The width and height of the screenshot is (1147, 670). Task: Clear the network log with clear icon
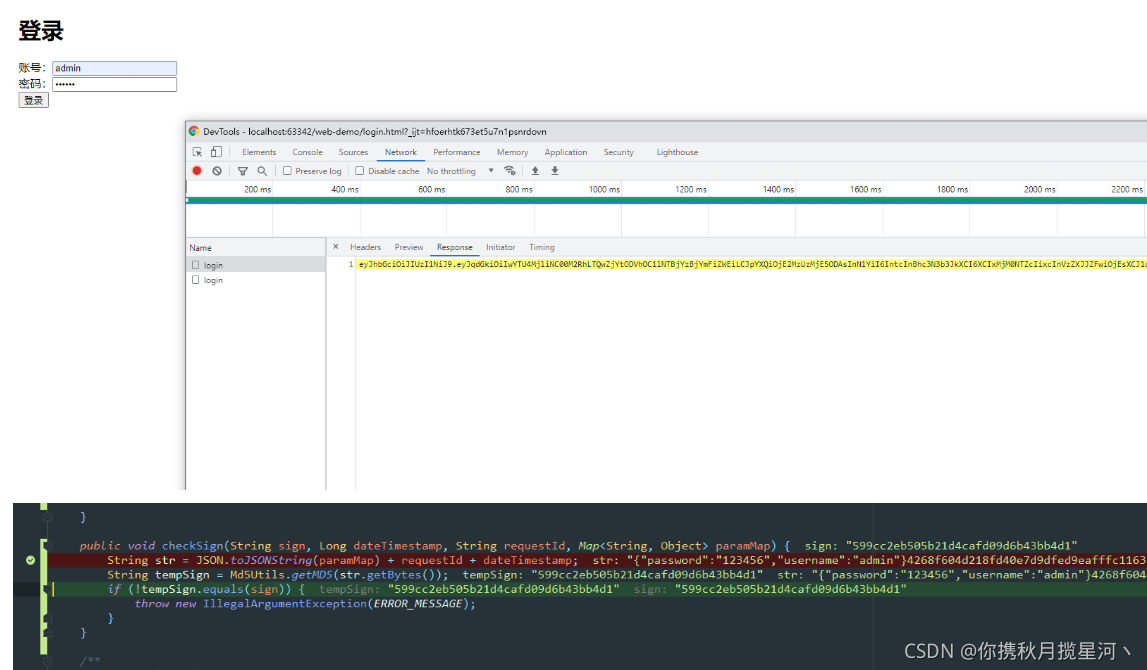click(217, 170)
